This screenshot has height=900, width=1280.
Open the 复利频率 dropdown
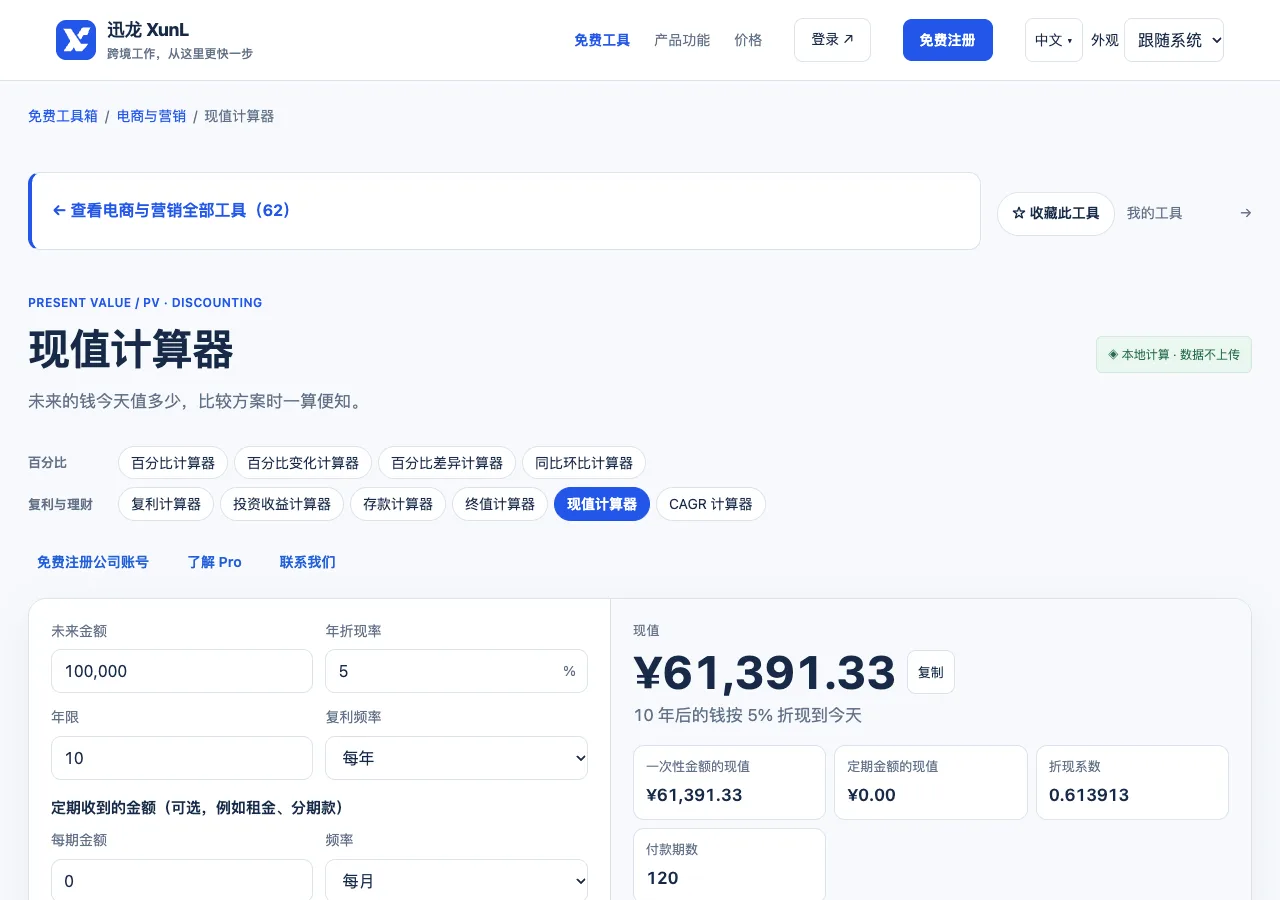click(x=456, y=758)
